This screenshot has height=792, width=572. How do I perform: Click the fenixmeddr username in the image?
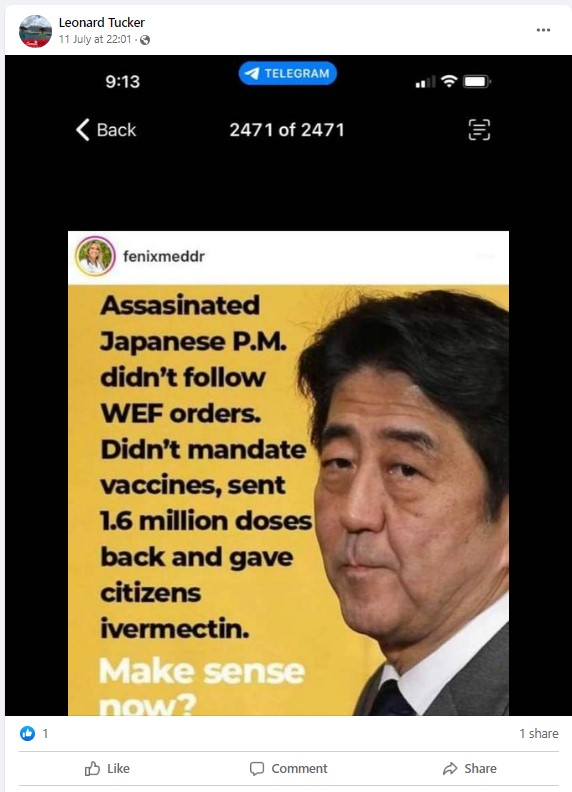click(164, 257)
